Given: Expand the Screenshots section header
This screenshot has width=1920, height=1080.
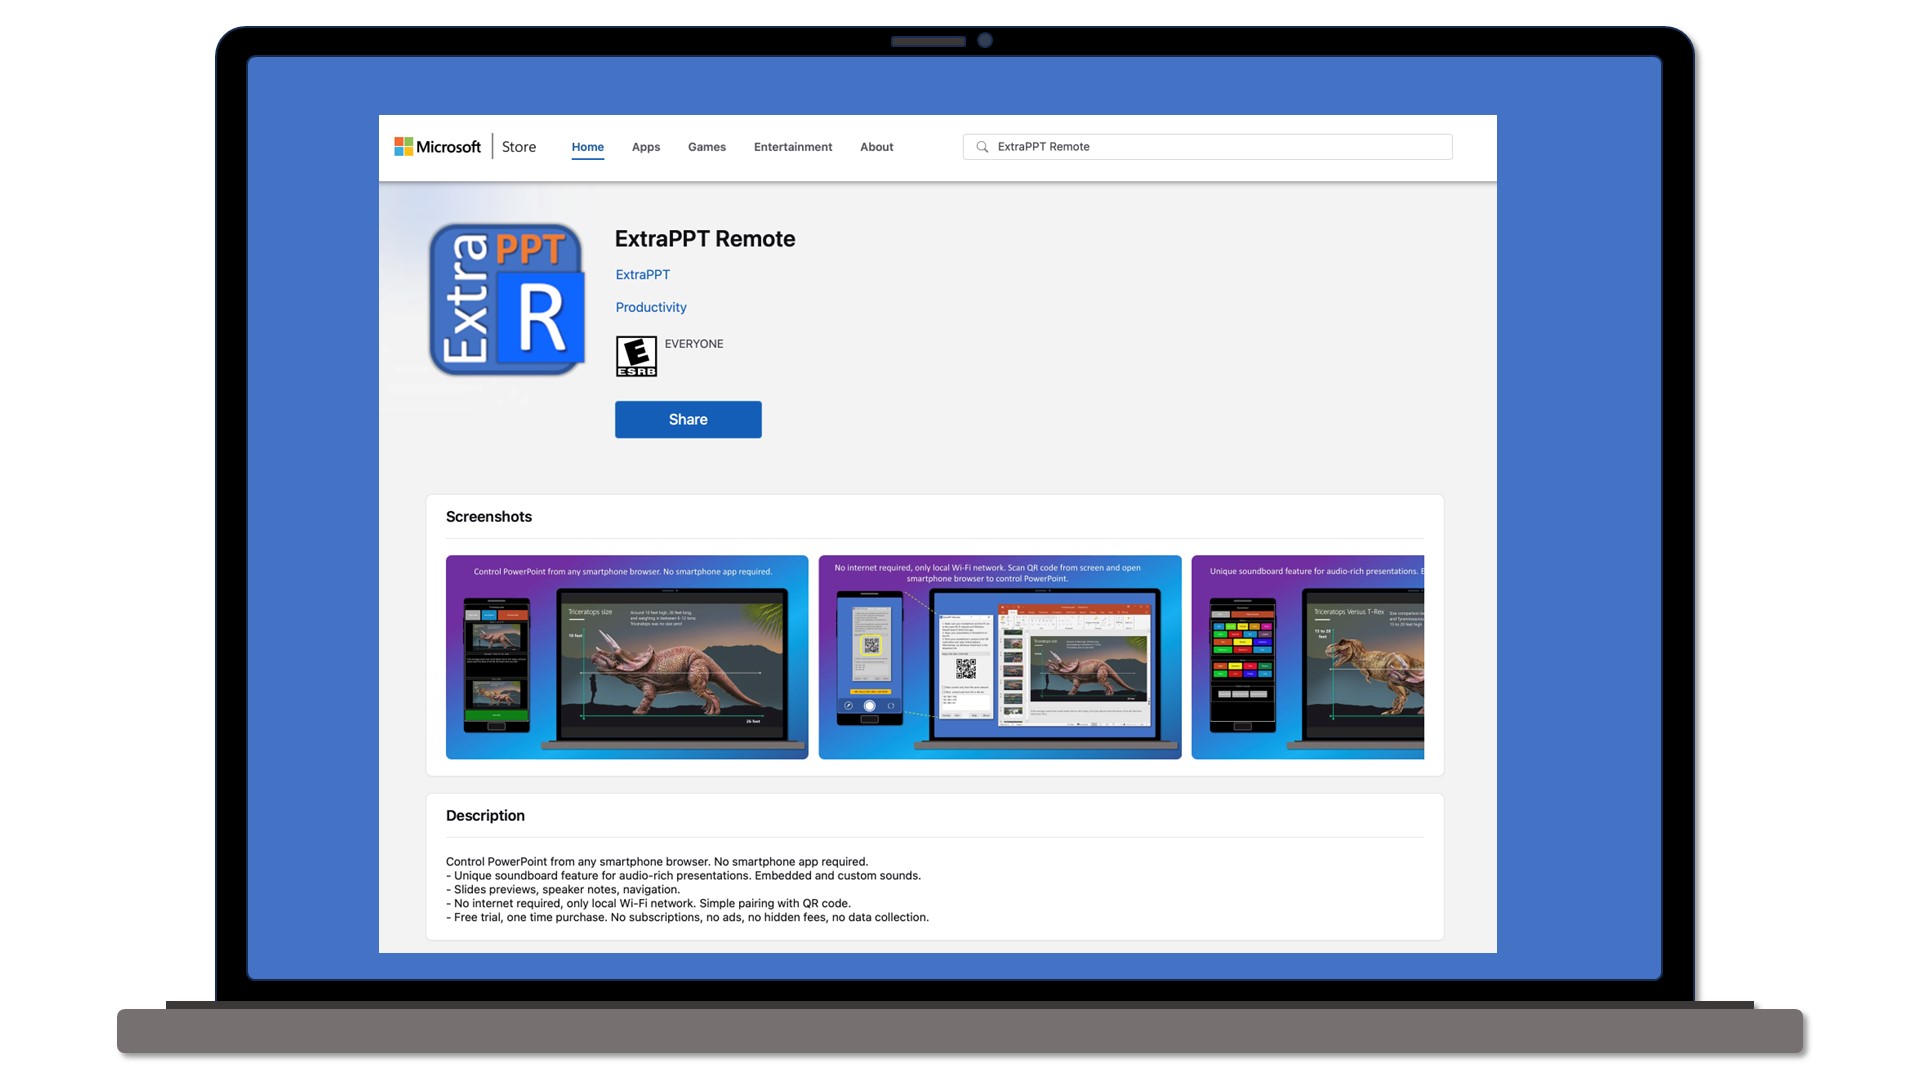Looking at the screenshot, I should tap(489, 516).
